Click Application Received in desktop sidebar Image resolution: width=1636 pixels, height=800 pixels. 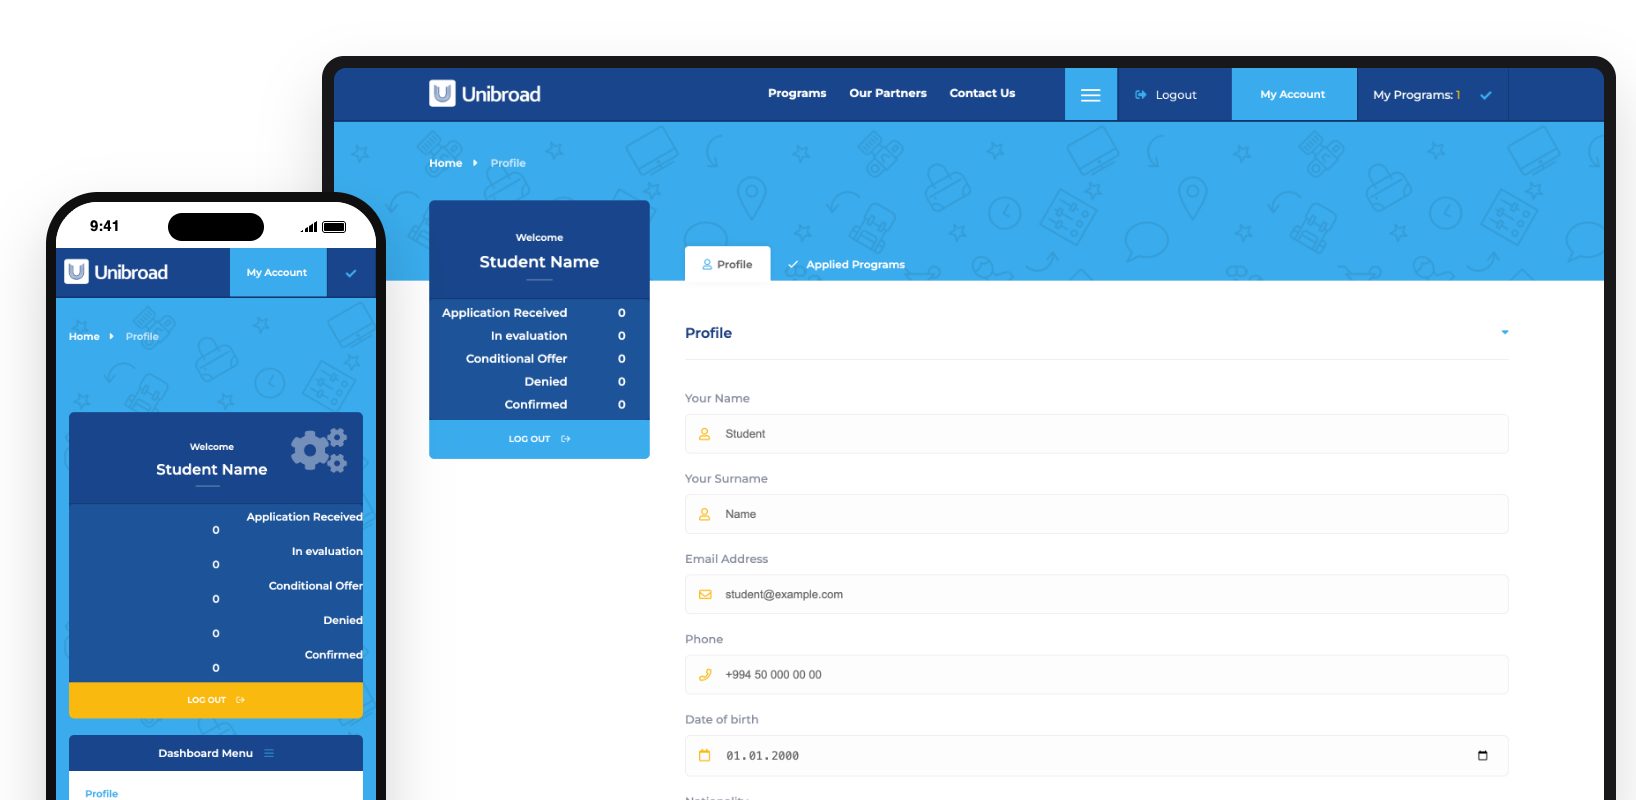point(504,313)
